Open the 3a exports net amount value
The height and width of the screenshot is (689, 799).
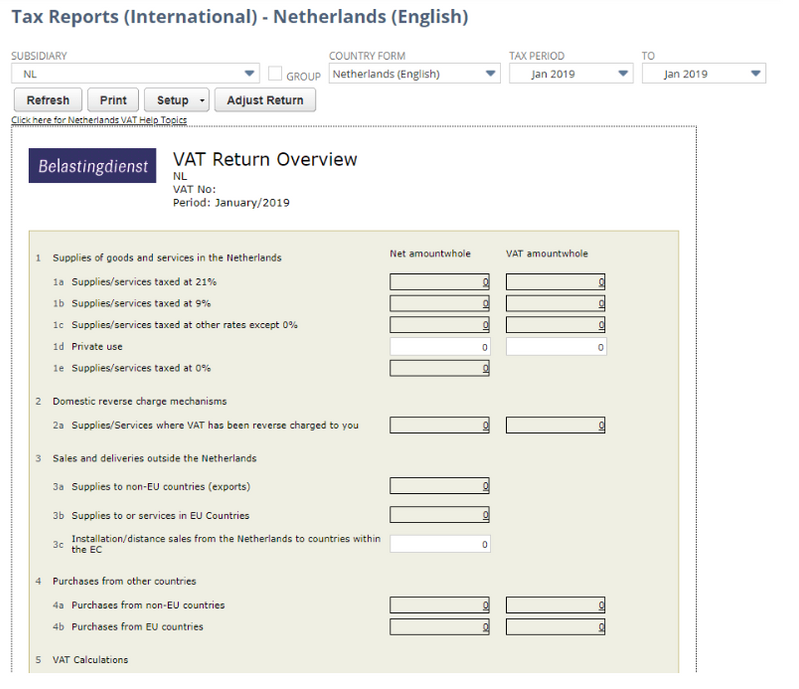[x=485, y=487]
